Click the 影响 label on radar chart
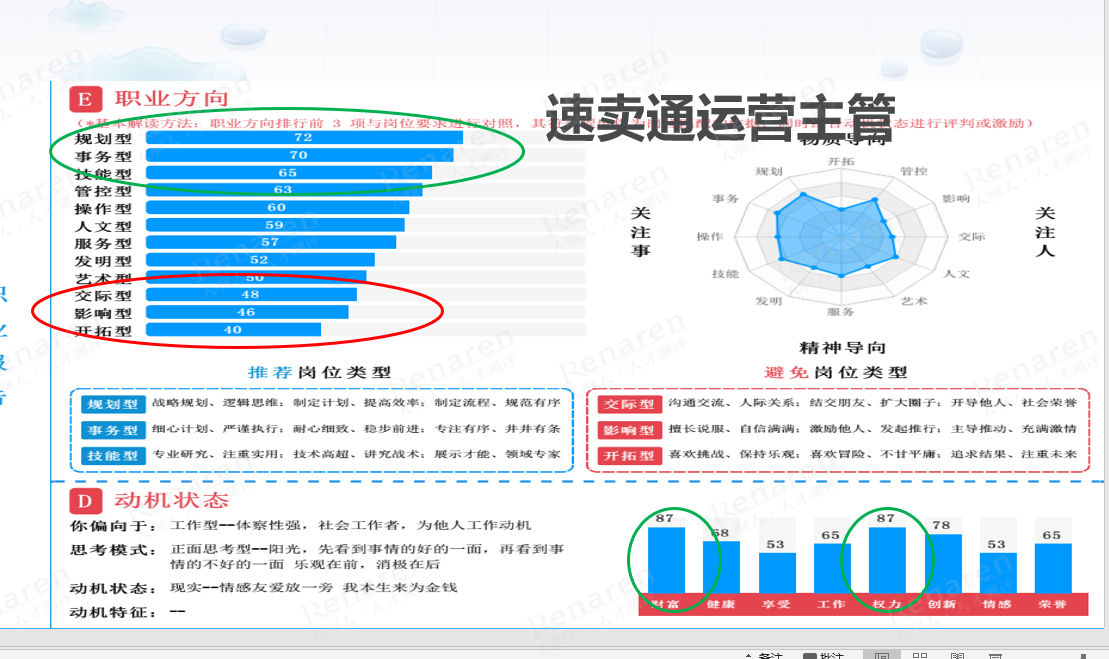This screenshot has width=1109, height=659. pos(956,199)
